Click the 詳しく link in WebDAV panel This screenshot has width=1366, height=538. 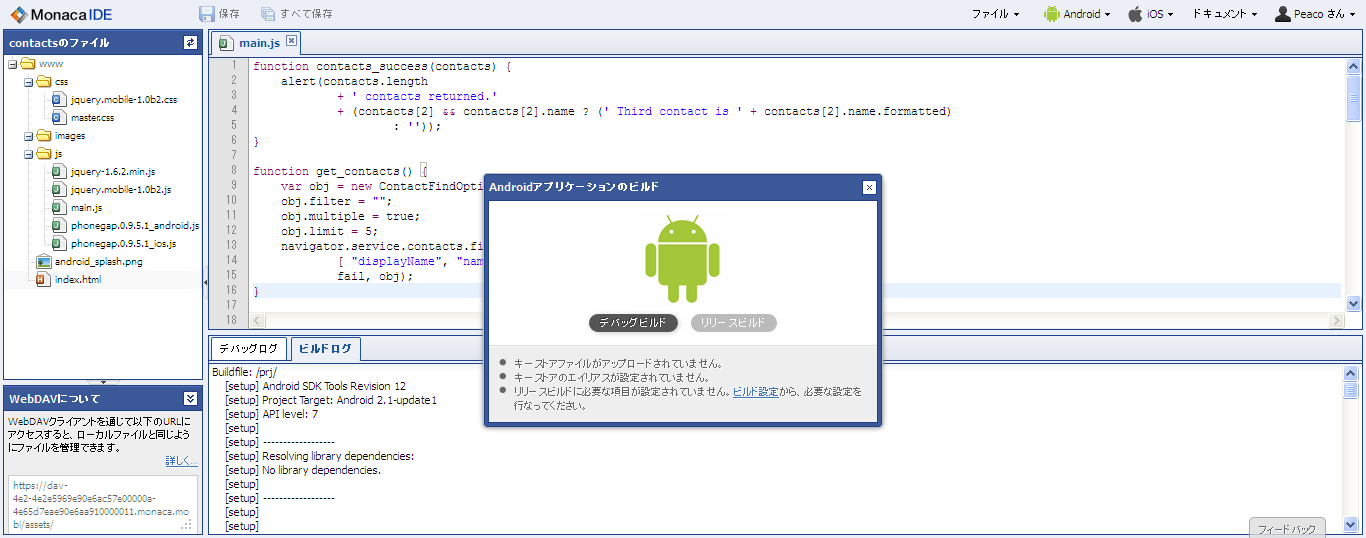[x=181, y=461]
